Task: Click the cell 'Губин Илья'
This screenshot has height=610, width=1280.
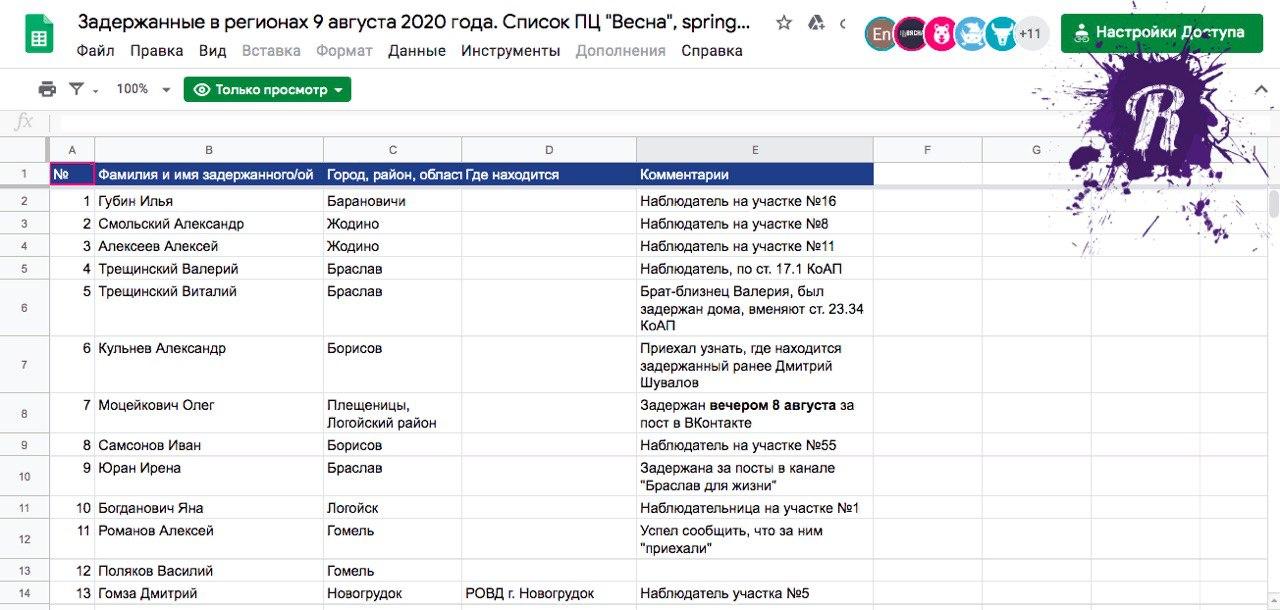Action: [x=209, y=201]
